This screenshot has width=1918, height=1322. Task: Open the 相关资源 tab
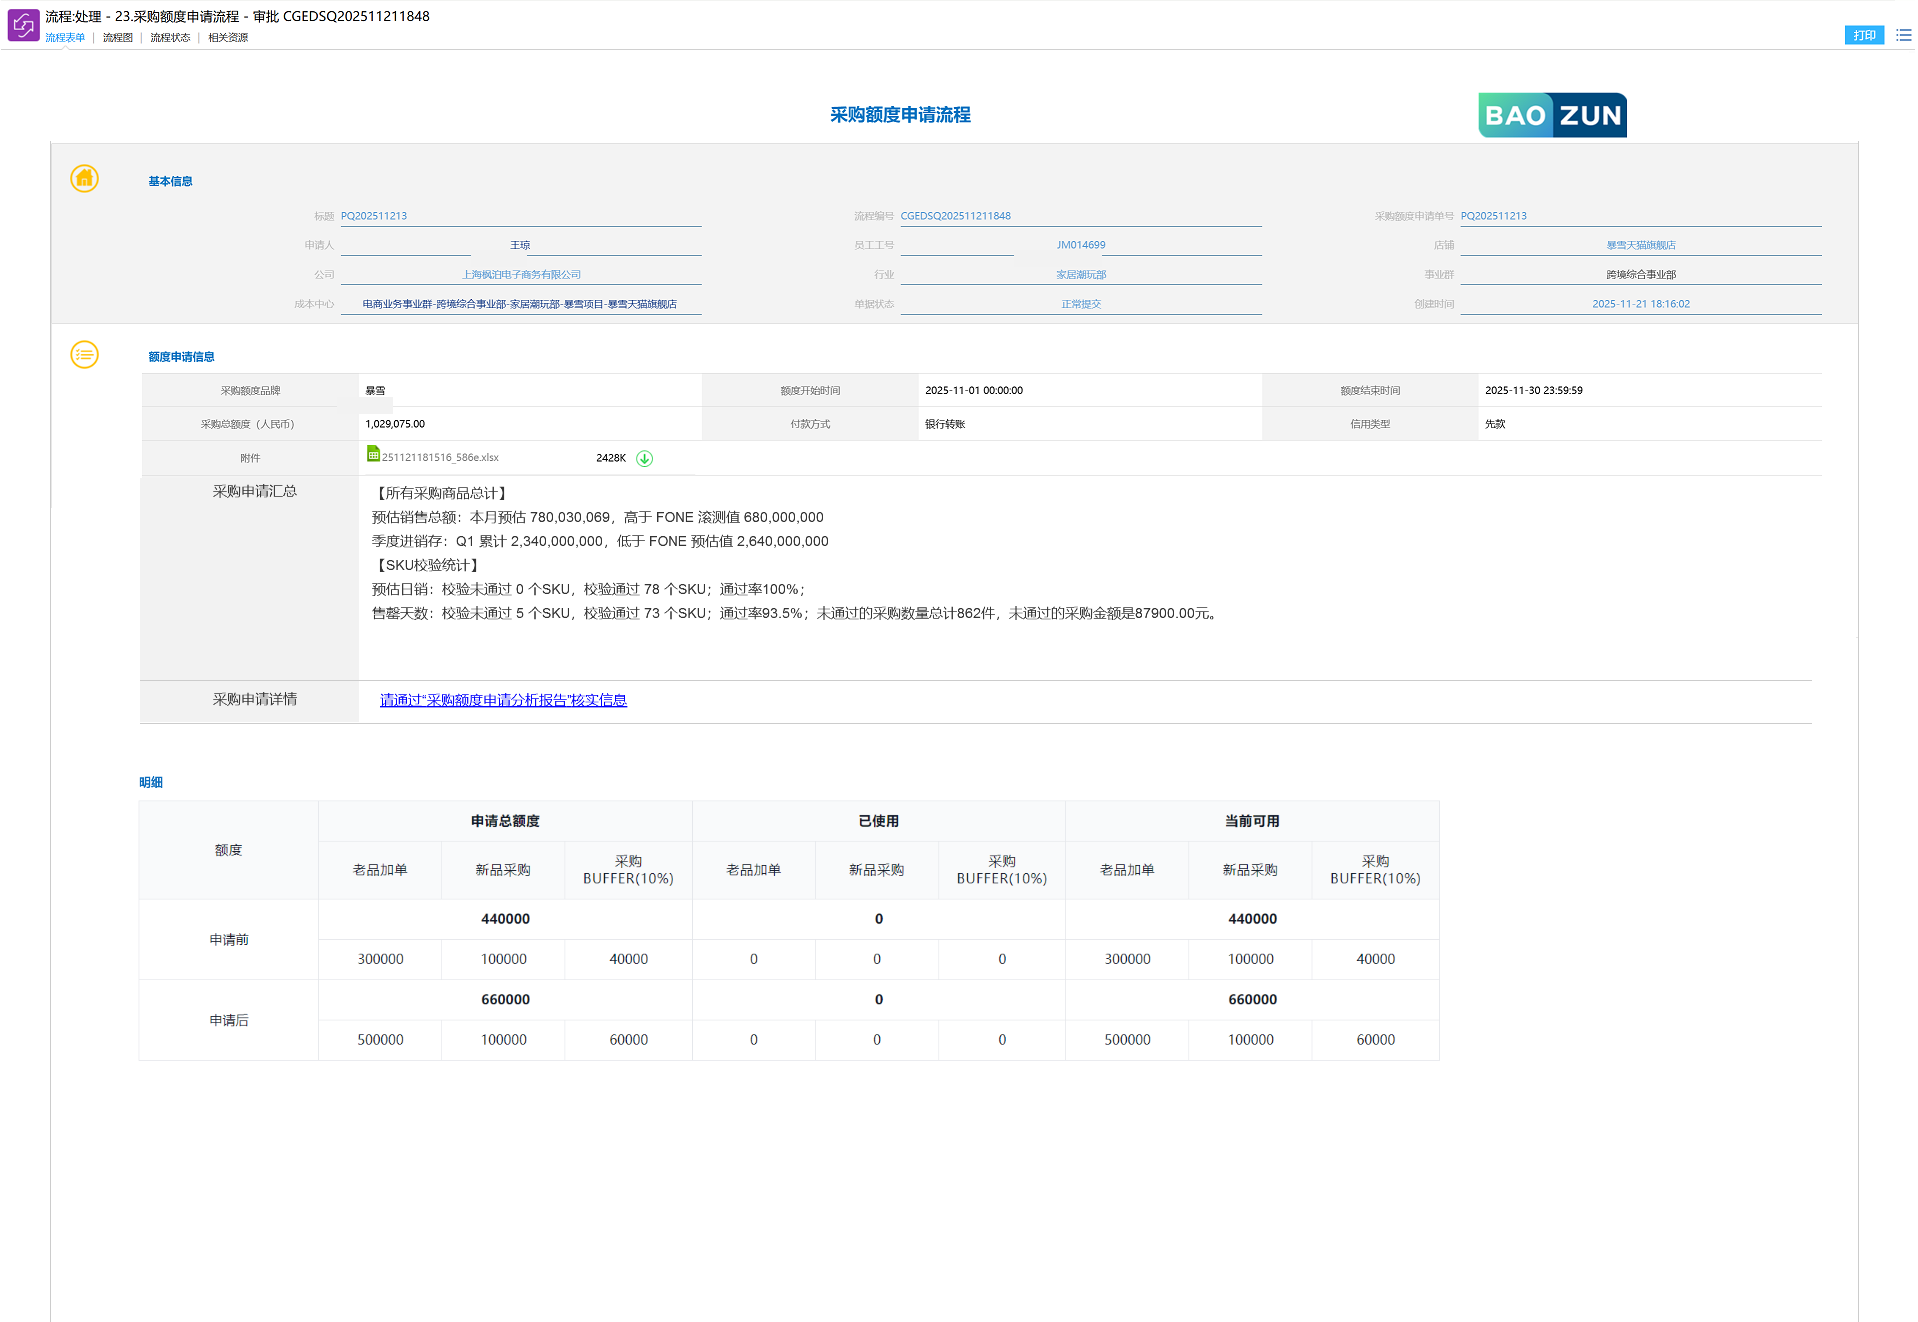point(228,38)
